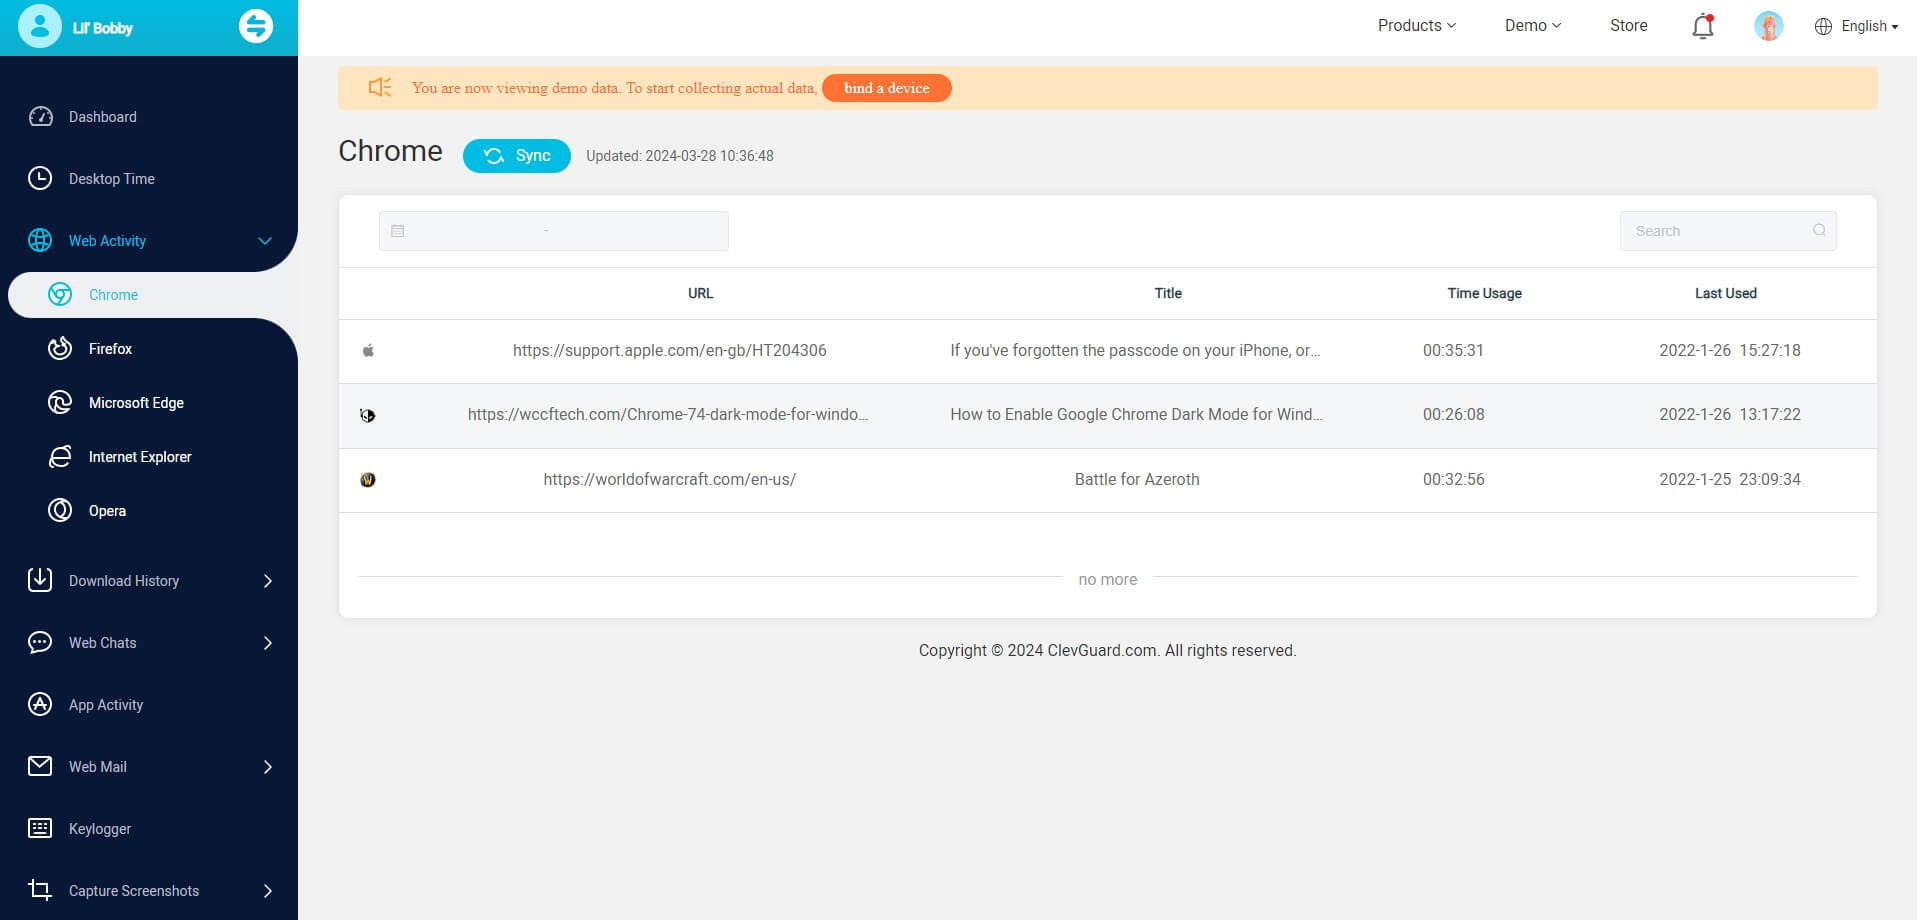Image resolution: width=1917 pixels, height=920 pixels.
Task: Expand the Capture Screenshots arrow
Action: tap(267, 891)
